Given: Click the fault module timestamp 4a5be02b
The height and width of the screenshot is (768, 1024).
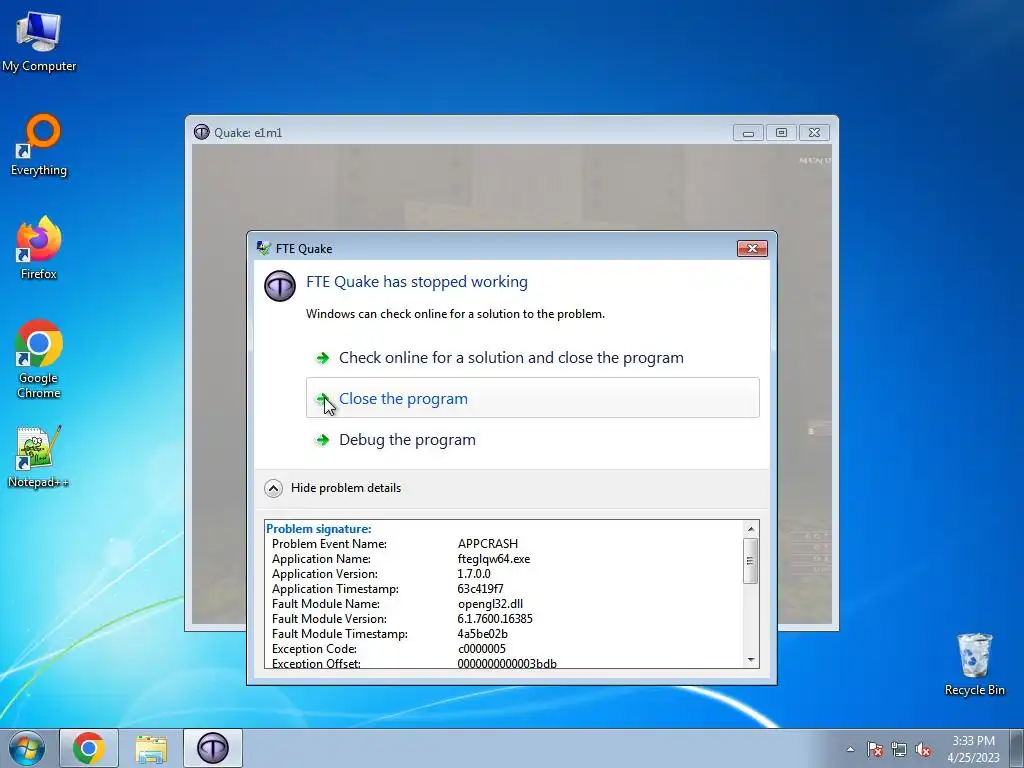Looking at the screenshot, I should click(x=483, y=634).
